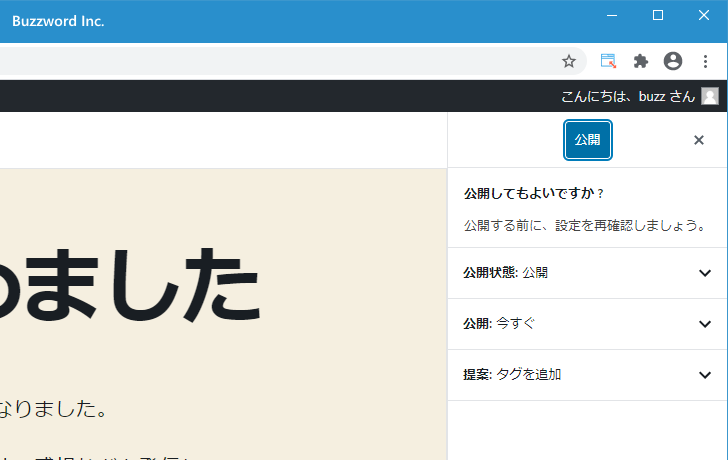Bookmark this page with the star icon
The width and height of the screenshot is (728, 460).
tap(569, 61)
